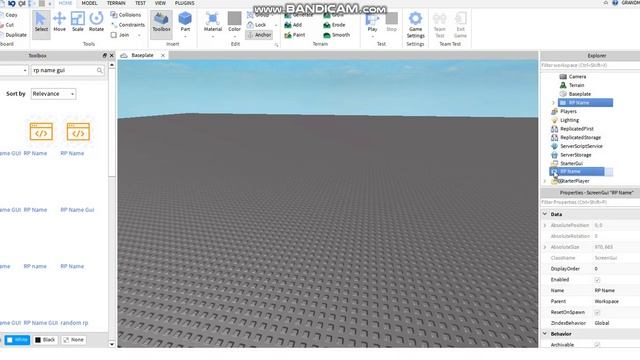Insert a new Part

(x=185, y=22)
